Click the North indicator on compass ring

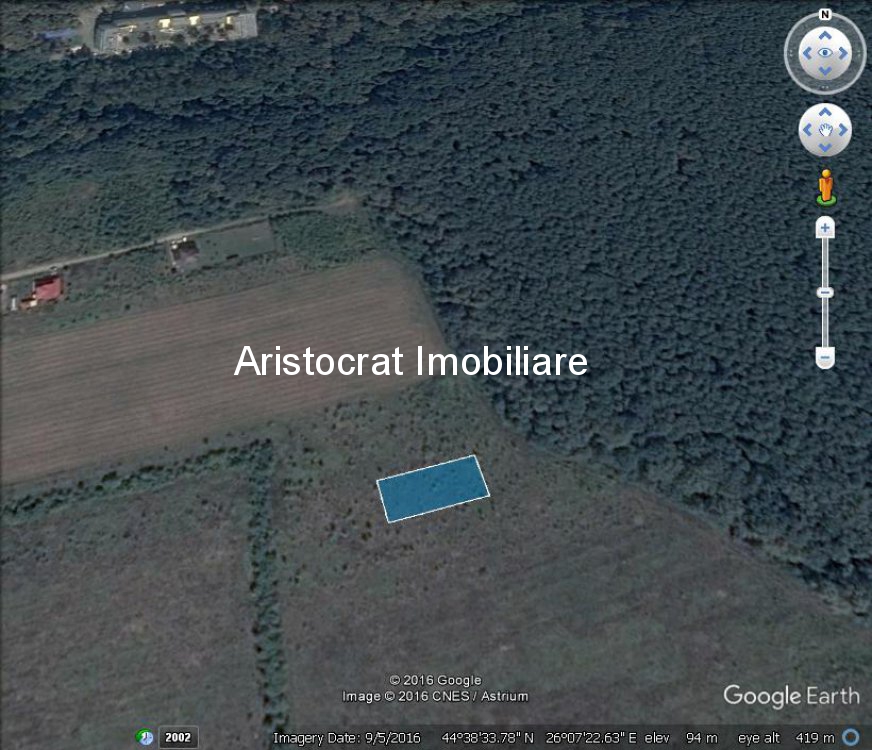pyautogui.click(x=825, y=14)
